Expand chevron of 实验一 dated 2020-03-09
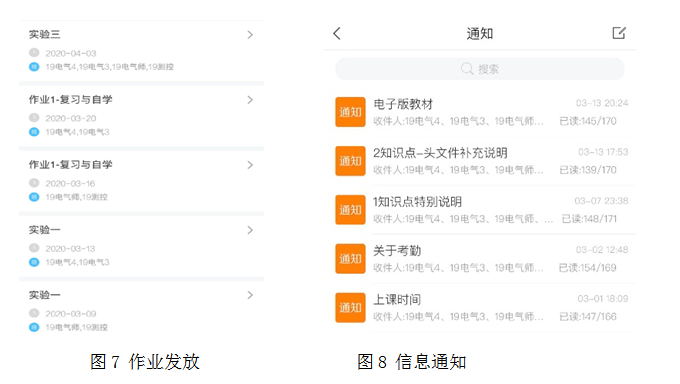The width and height of the screenshot is (680, 384). 250,295
